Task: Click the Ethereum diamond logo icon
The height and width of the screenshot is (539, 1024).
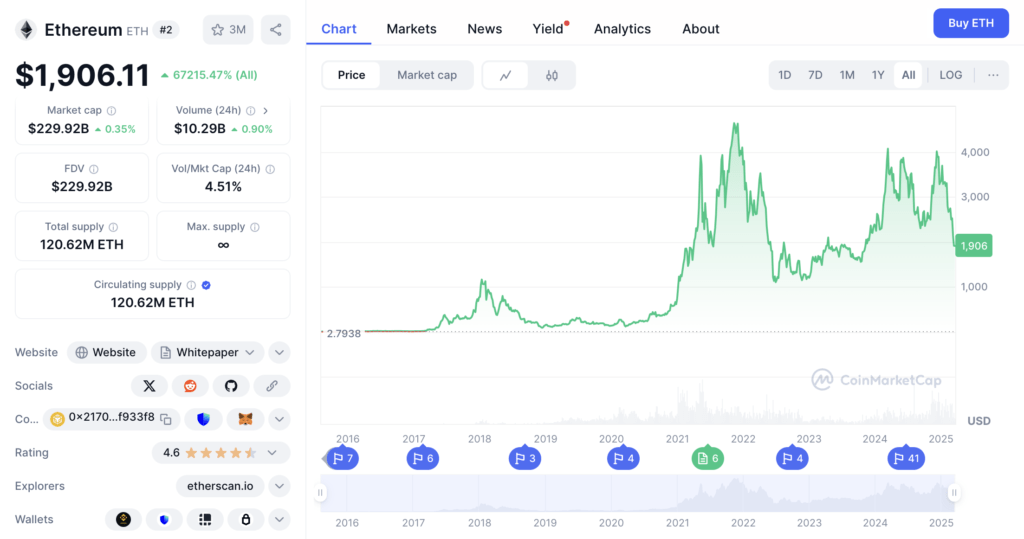Action: point(26,29)
